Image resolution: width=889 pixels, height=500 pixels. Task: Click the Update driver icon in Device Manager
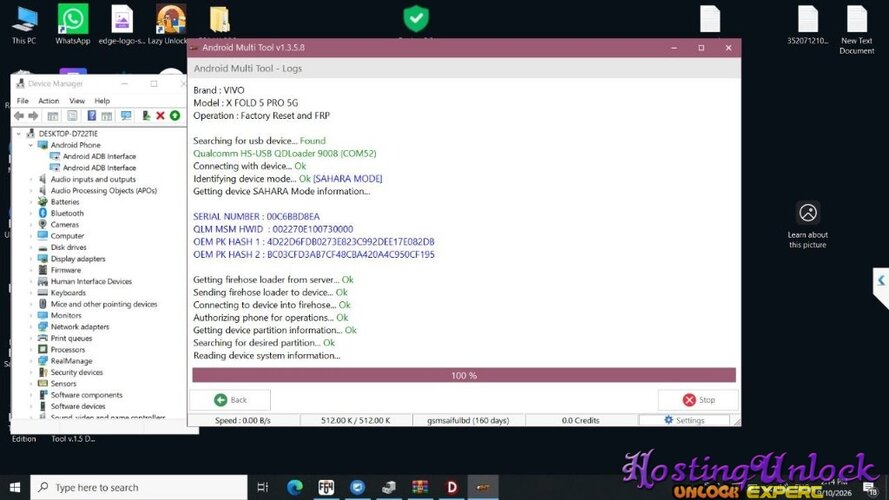click(146, 116)
